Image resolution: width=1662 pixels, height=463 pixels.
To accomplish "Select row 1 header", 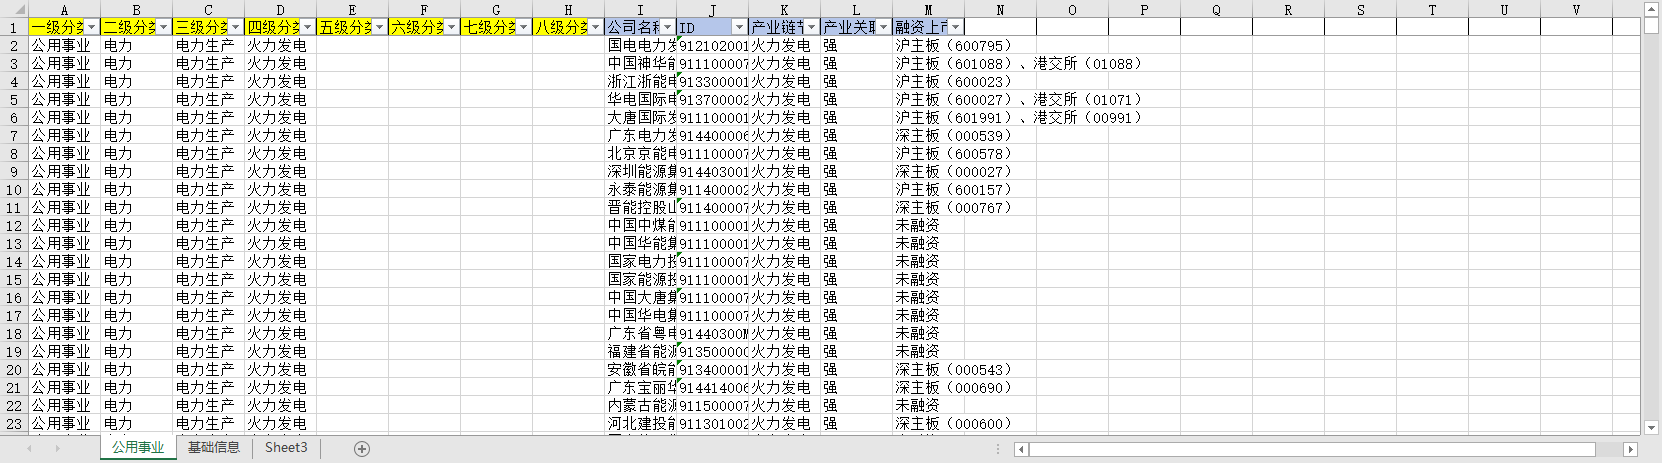I will 14,27.
